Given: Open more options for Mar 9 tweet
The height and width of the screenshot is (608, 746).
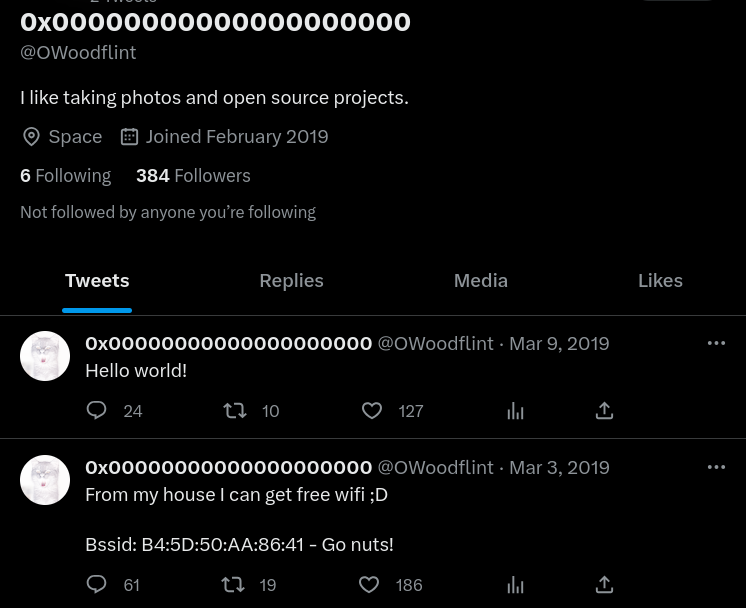Looking at the screenshot, I should [716, 343].
